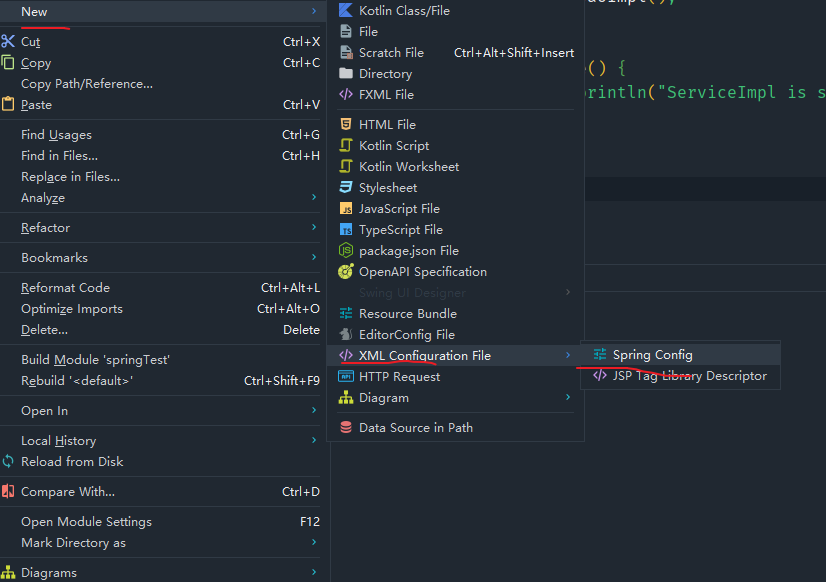This screenshot has width=826, height=582.
Task: Choose Open Module Settings entry
Action: [87, 521]
